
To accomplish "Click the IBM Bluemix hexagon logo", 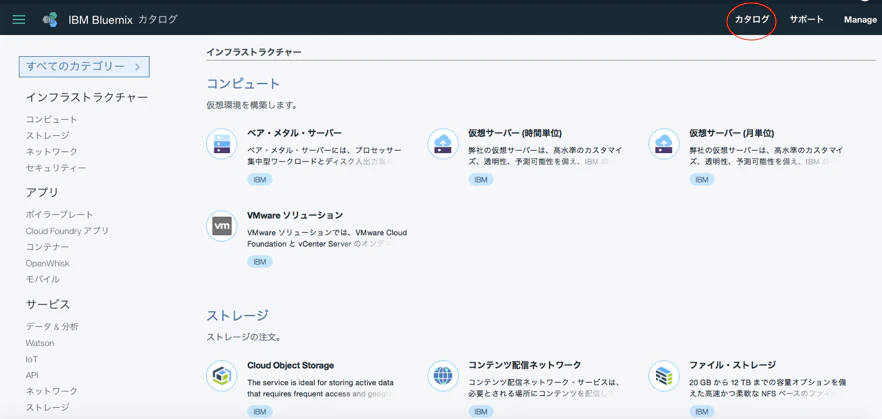I will (x=50, y=20).
